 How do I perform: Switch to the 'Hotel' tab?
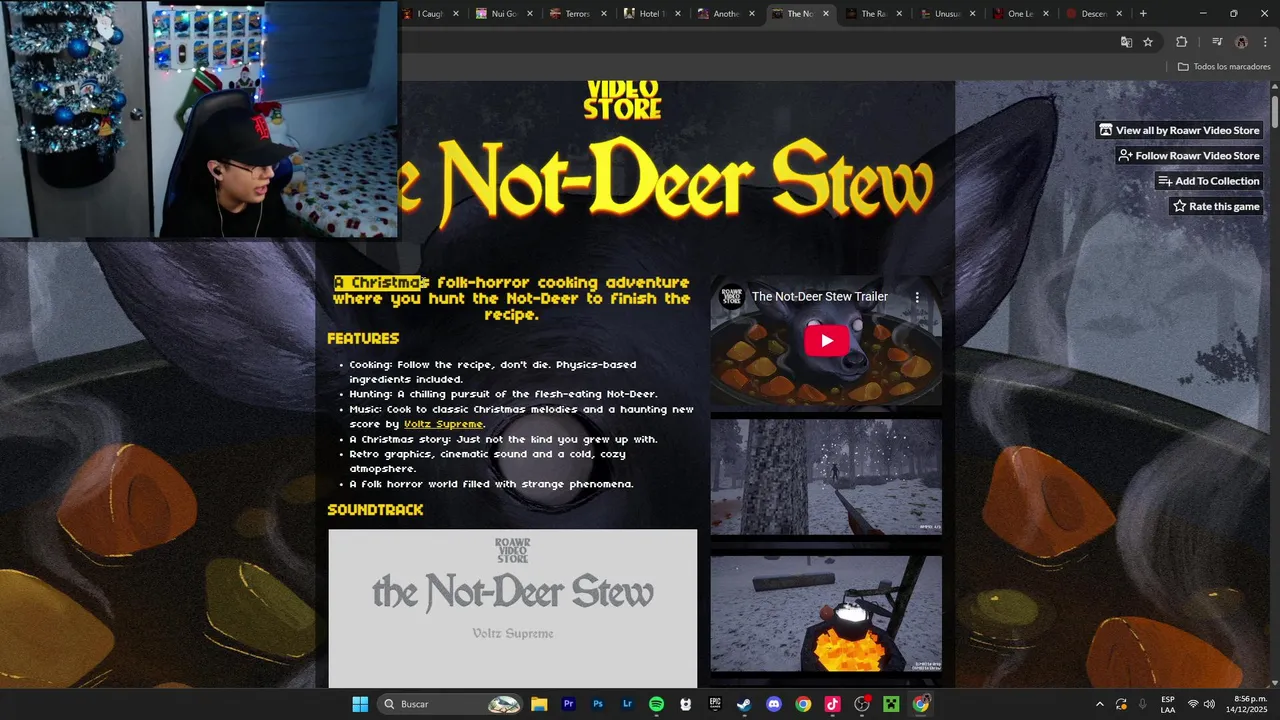(x=651, y=14)
